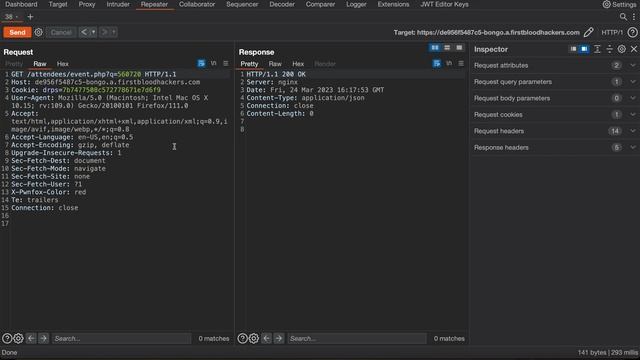640x360 pixels.
Task: Toggle response non-printable characters \n
Action: [x=449, y=64]
